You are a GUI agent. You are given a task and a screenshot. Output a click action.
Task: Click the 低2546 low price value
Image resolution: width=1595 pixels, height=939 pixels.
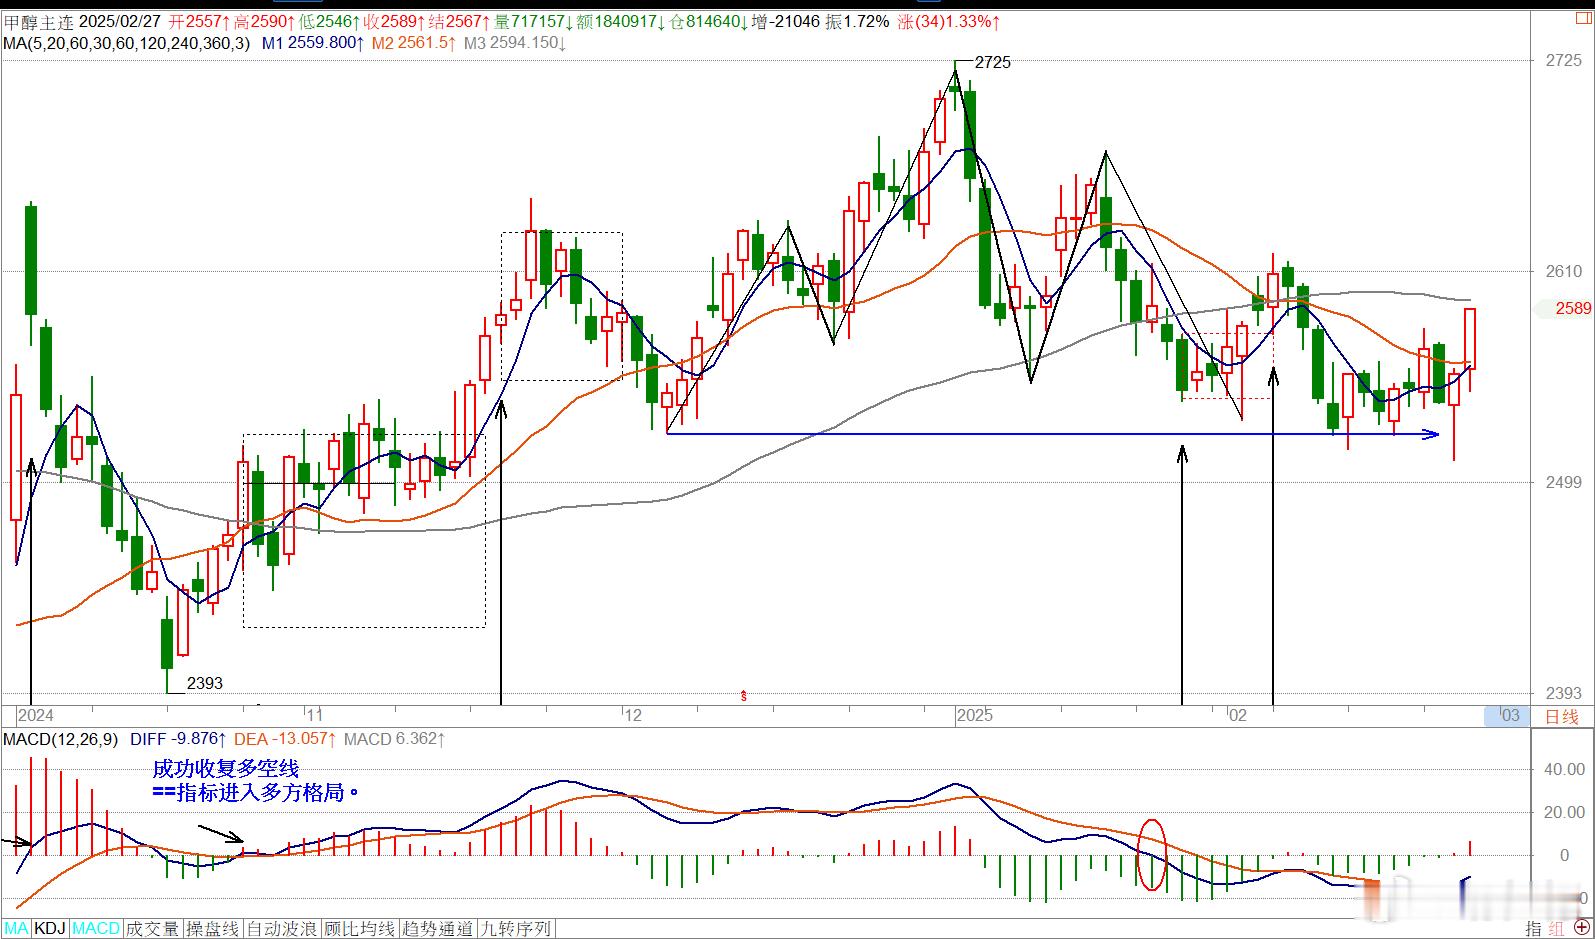point(329,21)
